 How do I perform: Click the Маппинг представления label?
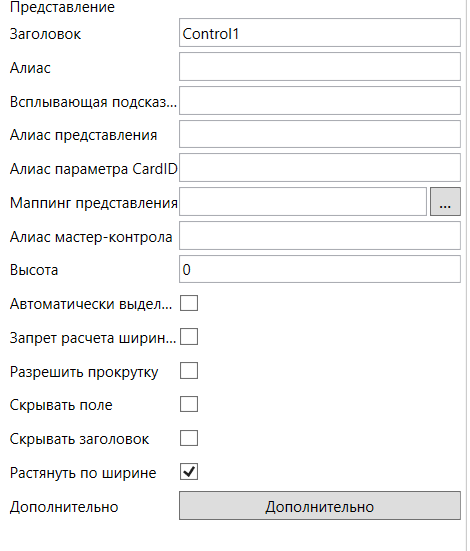pyautogui.click(x=94, y=203)
